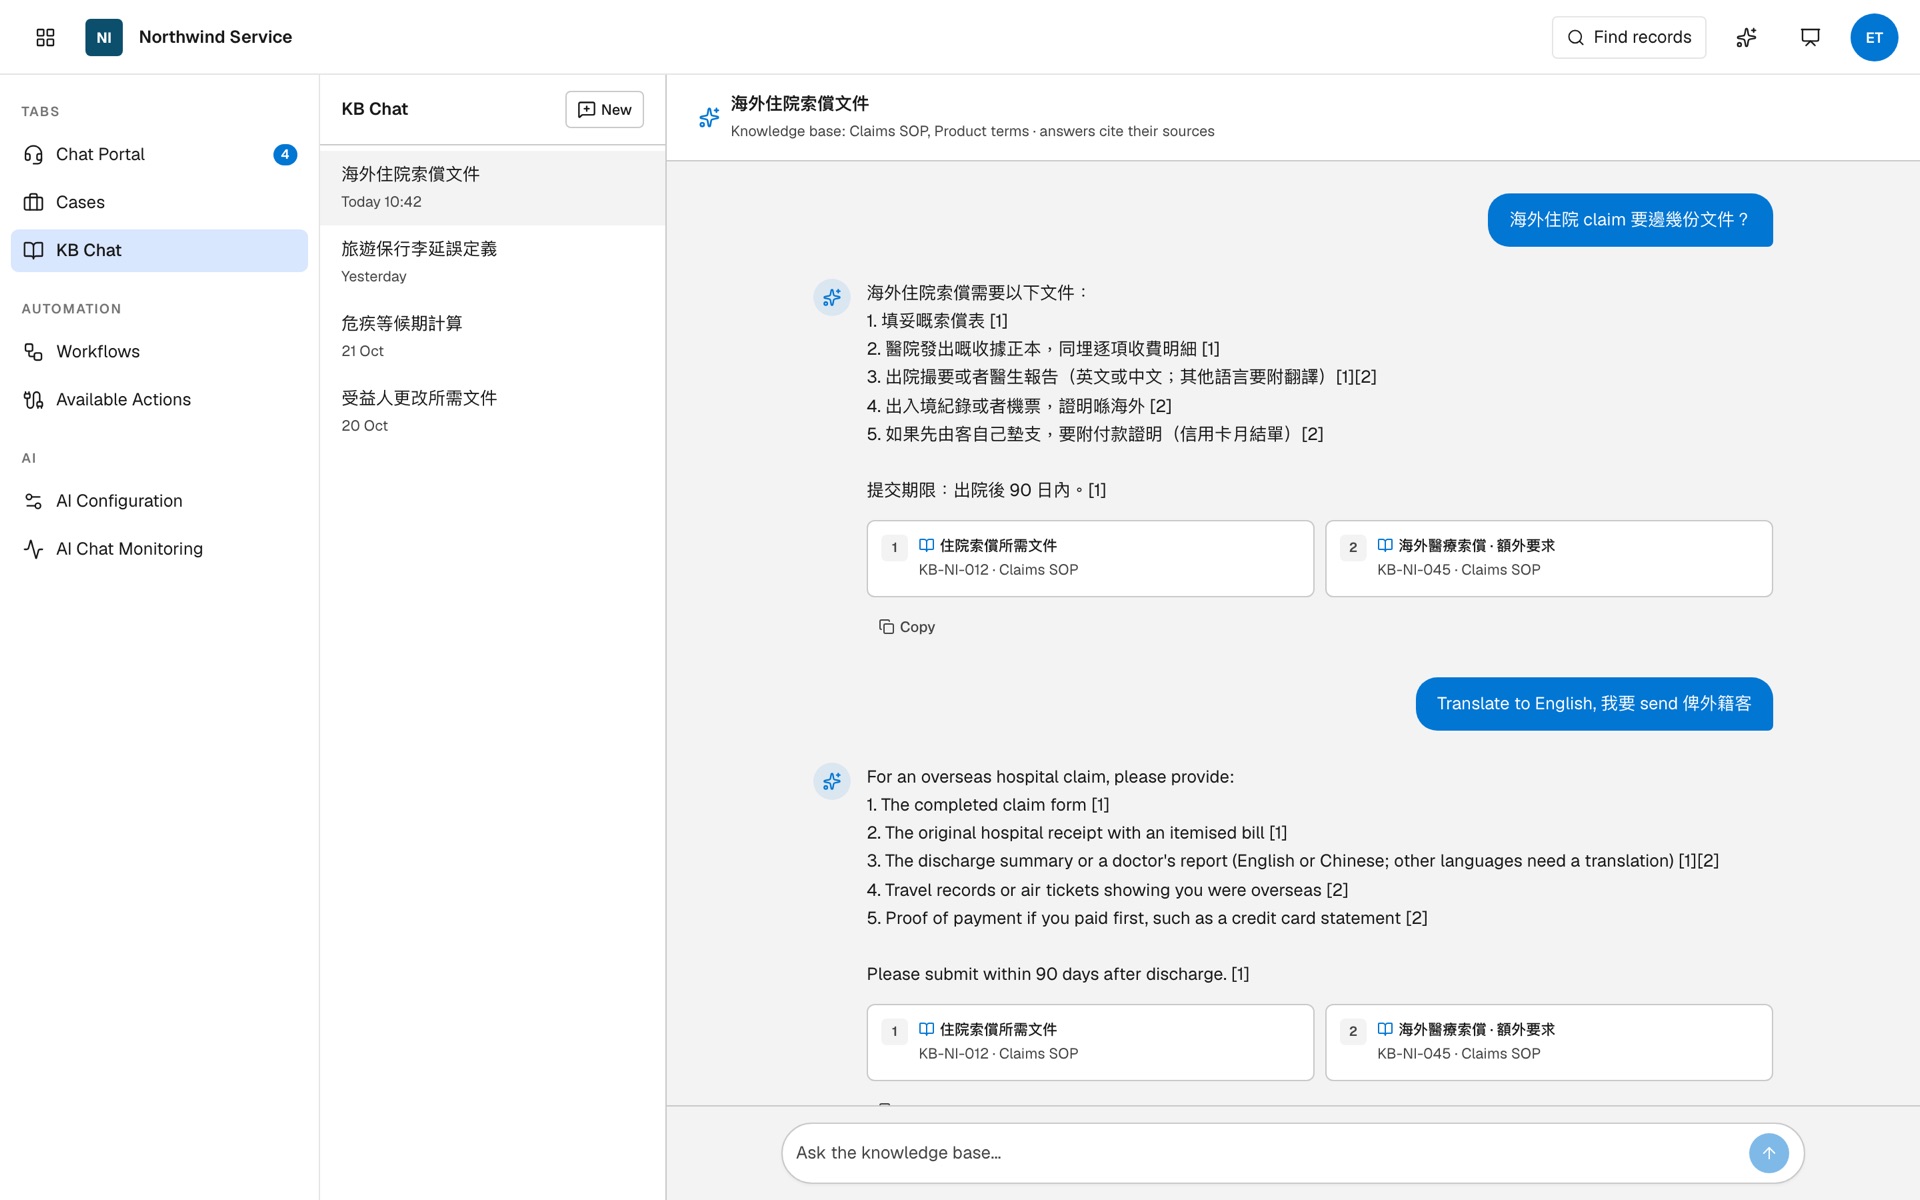The image size is (1920, 1200).
Task: Click the Chat Portal unread badge 4
Action: [285, 154]
